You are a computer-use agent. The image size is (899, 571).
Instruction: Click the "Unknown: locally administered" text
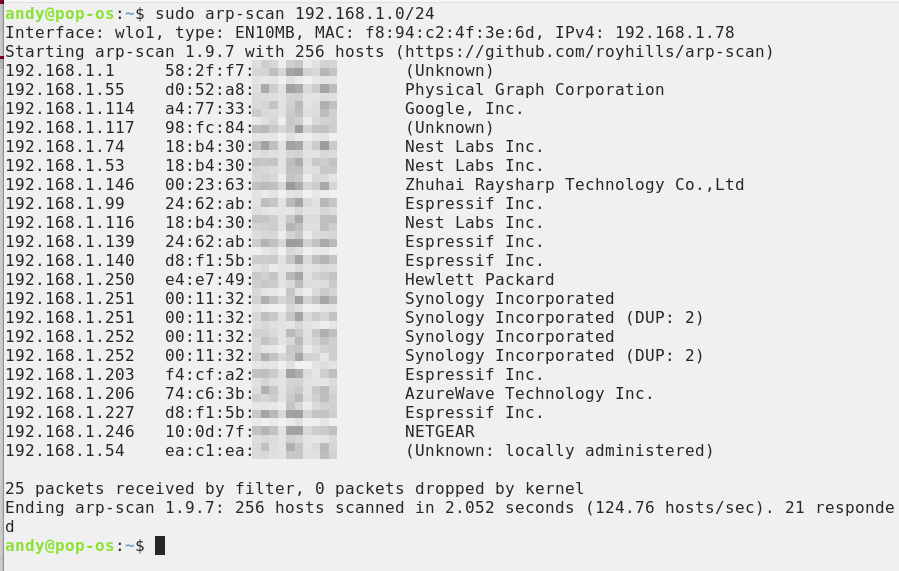pos(559,451)
